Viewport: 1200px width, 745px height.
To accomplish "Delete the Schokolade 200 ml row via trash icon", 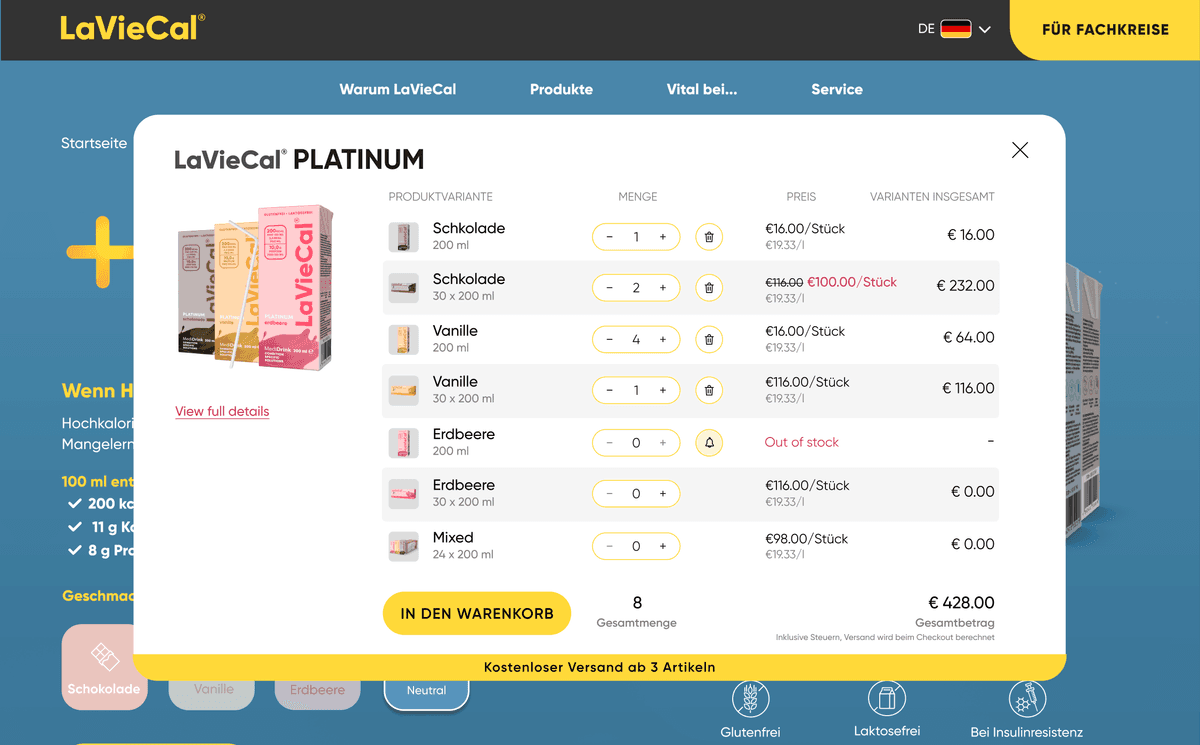I will tap(709, 237).
